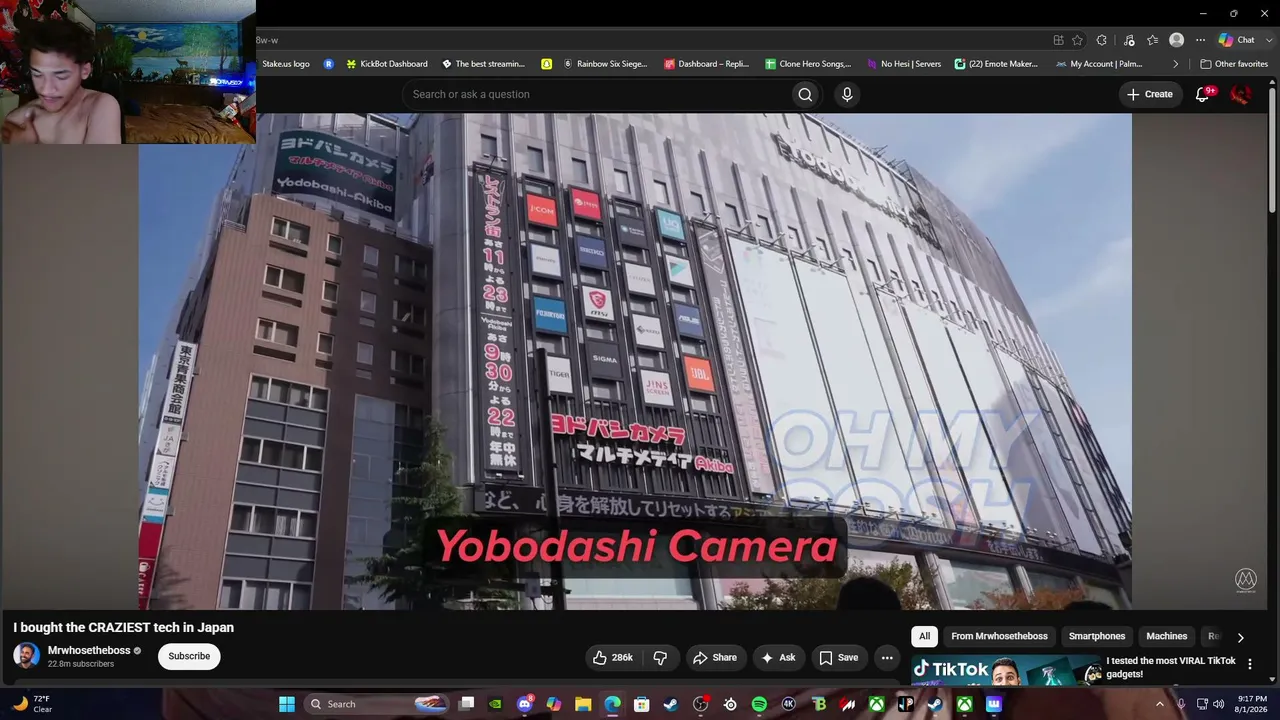Click the YouTube search magnifier button
Image resolution: width=1280 pixels, height=720 pixels.
tap(805, 94)
